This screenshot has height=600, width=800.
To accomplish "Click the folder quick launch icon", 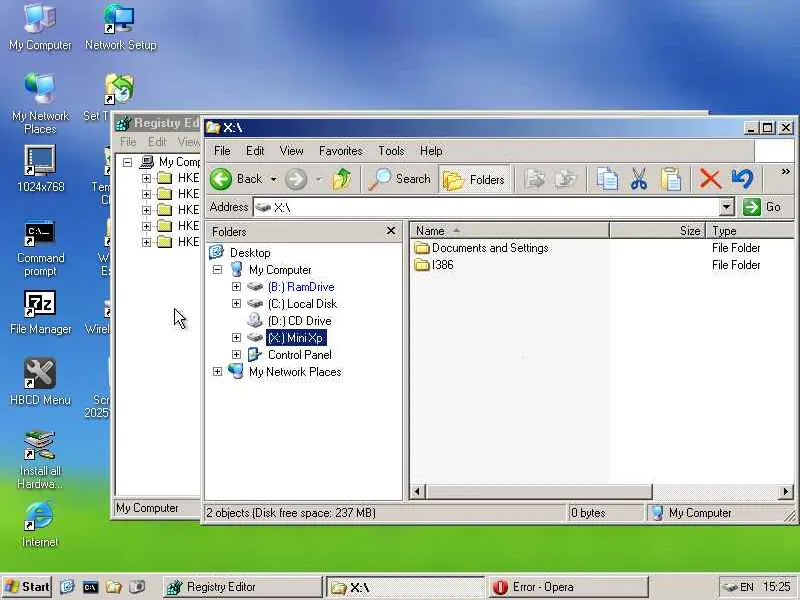I will tap(113, 587).
